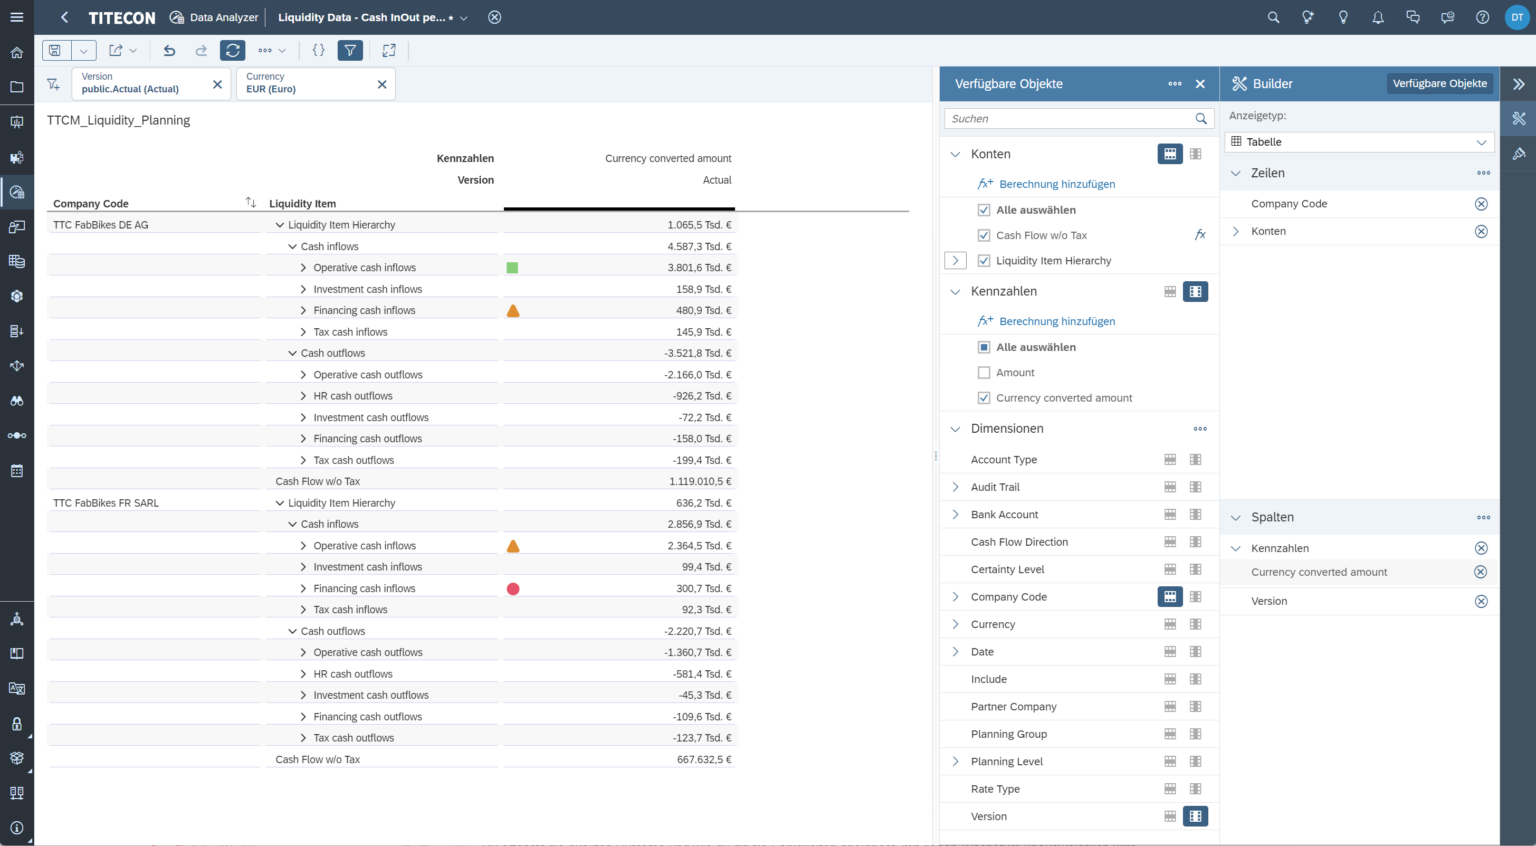Viewport: 1536px width, 846px height.
Task: Uncheck the Liquidity Item Hierarchy checkbox
Action: tap(985, 260)
